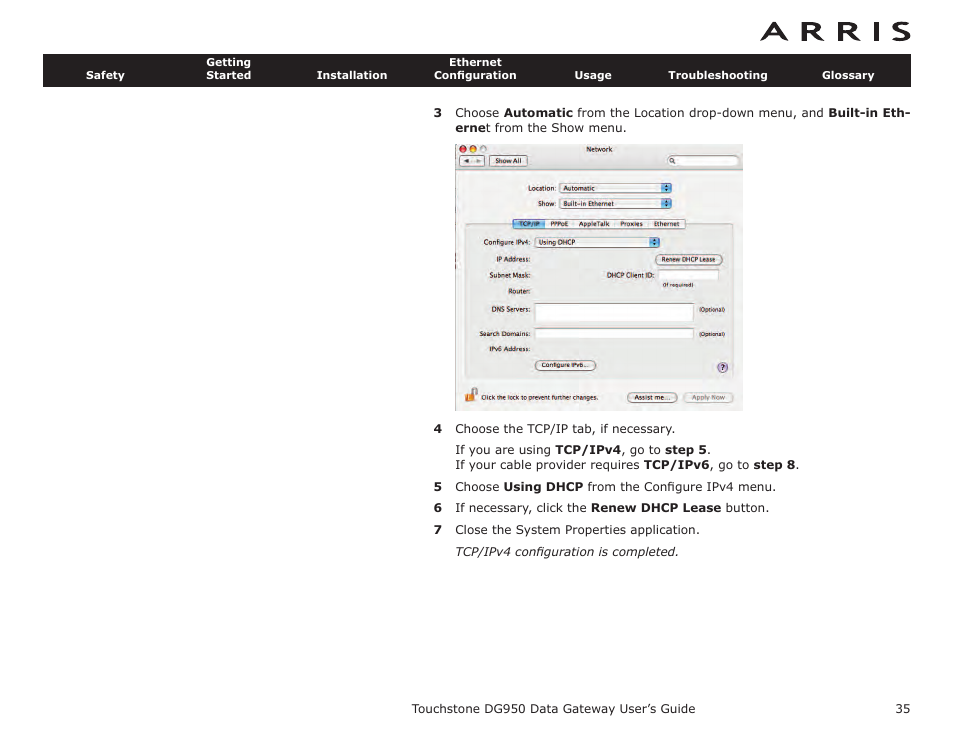This screenshot has width=954, height=738.
Task: Switch to the PPPoE tab
Action: pyautogui.click(x=559, y=224)
